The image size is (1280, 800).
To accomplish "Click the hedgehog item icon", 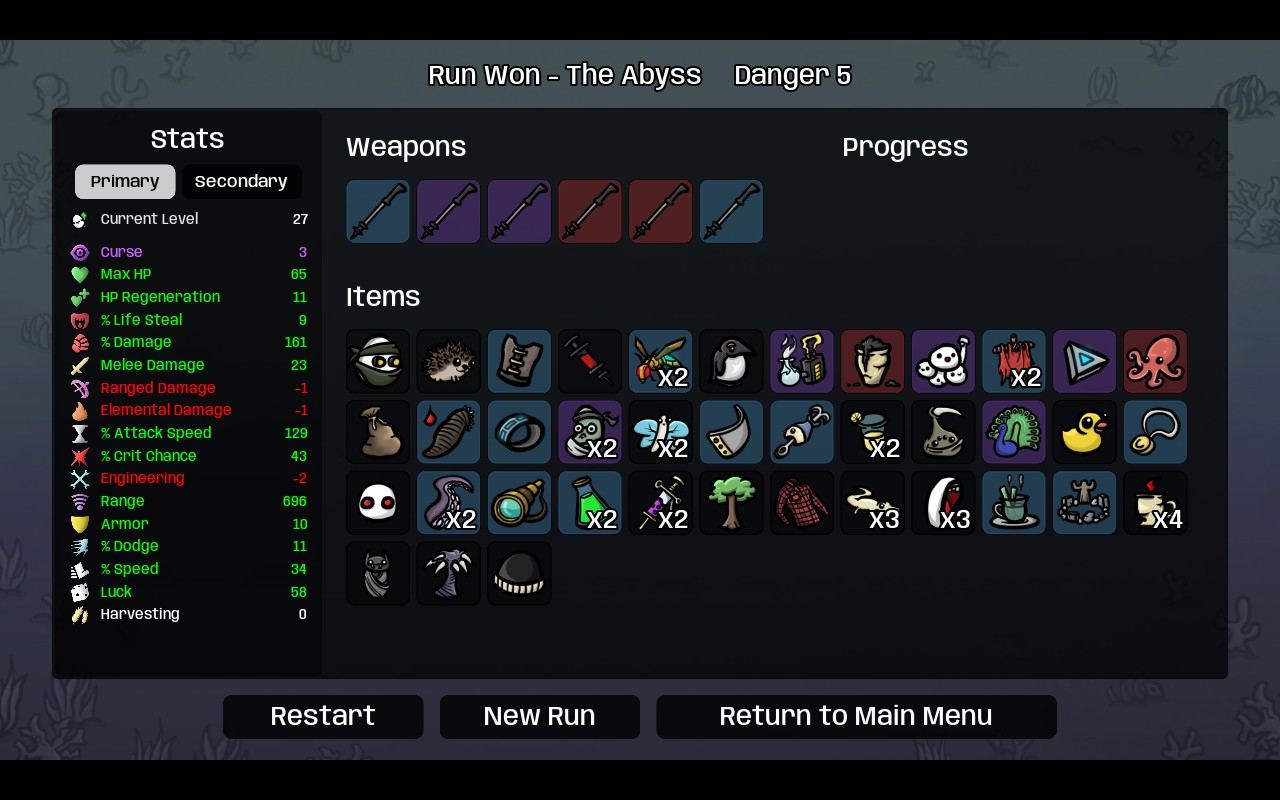I will (x=448, y=361).
